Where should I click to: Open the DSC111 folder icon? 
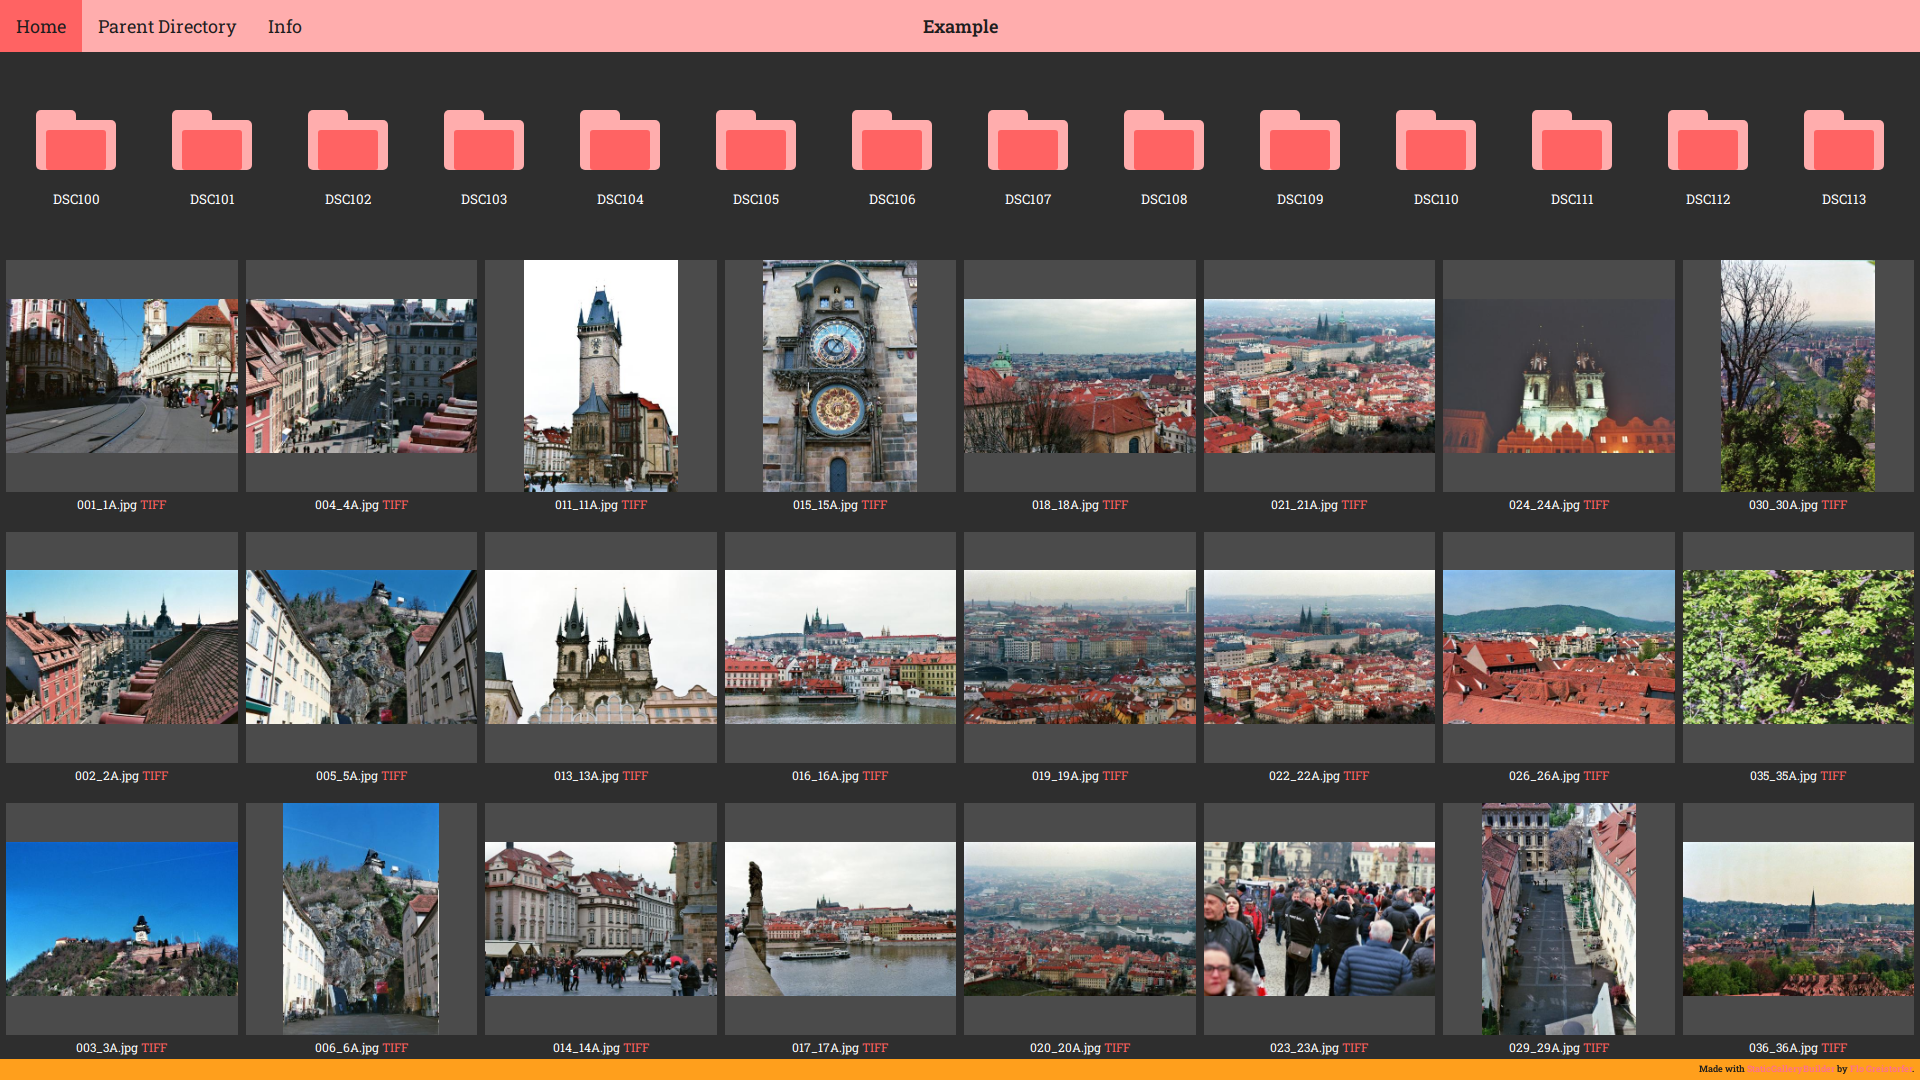[1572, 142]
